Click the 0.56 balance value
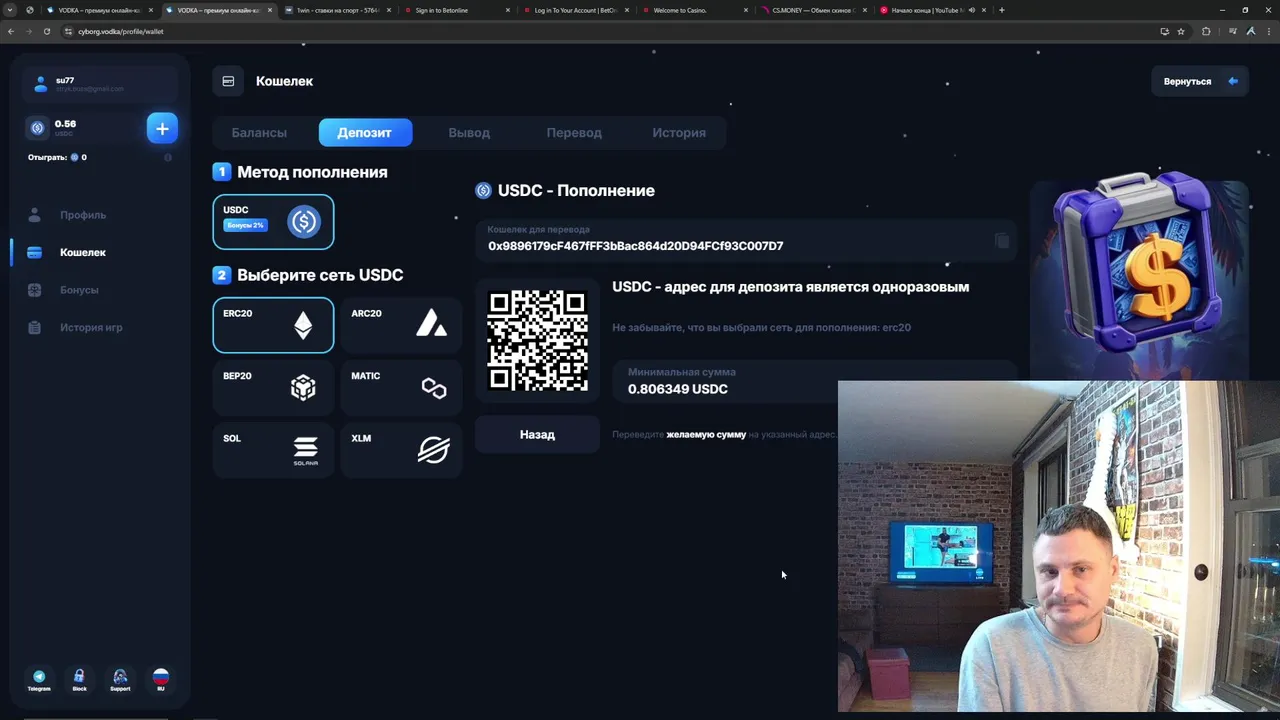Viewport: 1280px width, 720px height. coord(65,124)
